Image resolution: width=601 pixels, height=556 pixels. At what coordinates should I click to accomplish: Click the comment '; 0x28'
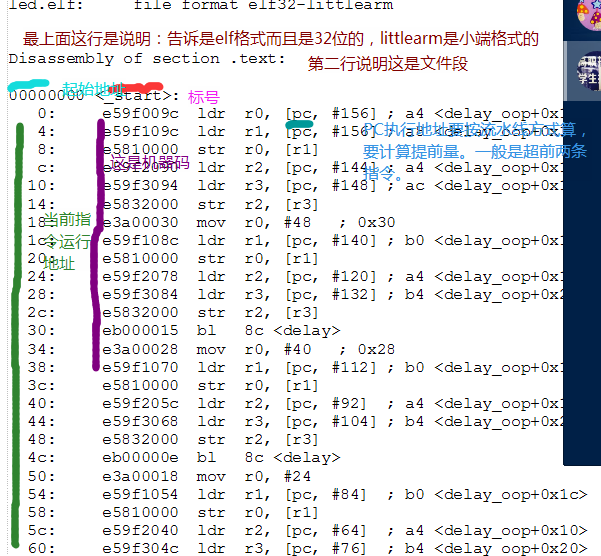367,349
